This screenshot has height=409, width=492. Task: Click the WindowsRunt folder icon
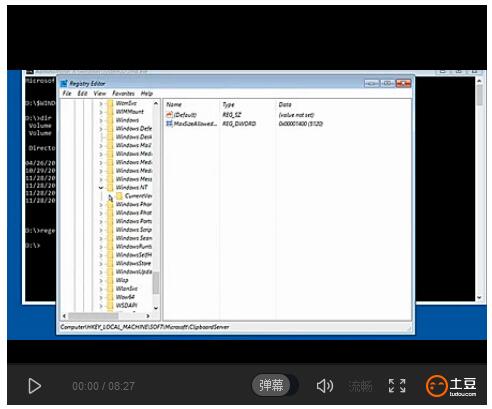pyautogui.click(x=110, y=246)
